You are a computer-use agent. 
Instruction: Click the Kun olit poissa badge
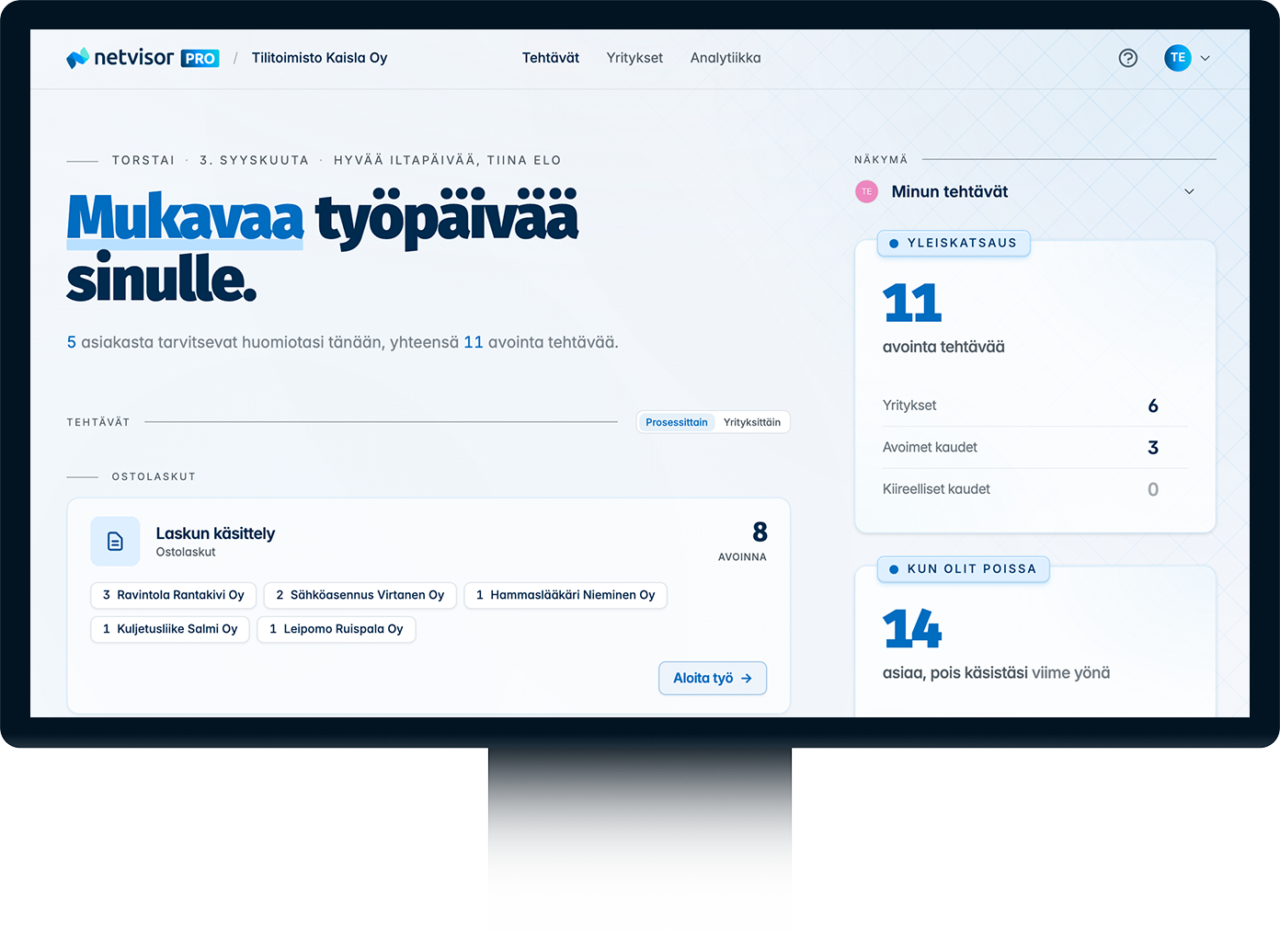(x=964, y=569)
